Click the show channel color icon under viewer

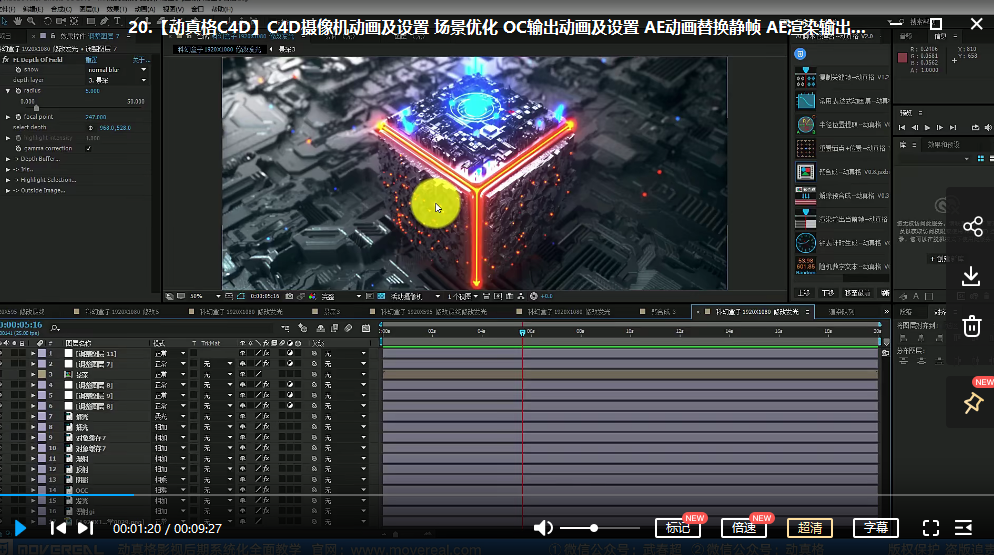click(x=312, y=296)
